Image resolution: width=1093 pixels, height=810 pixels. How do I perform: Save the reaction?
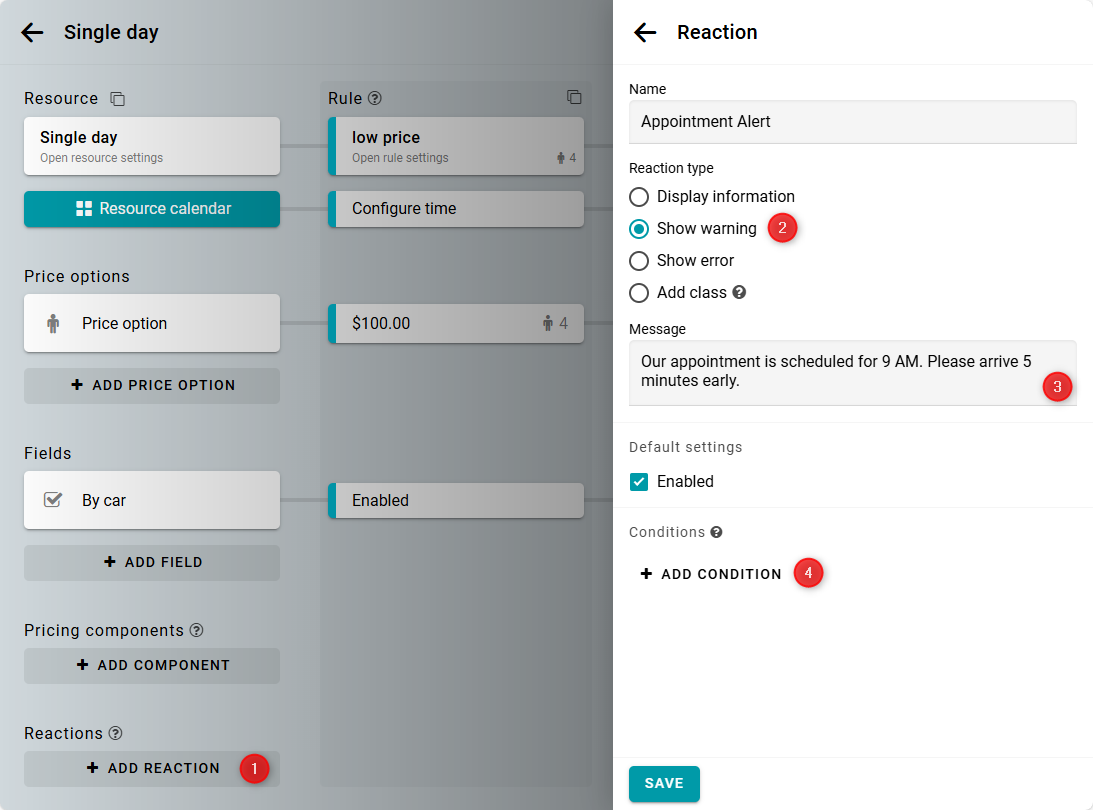[x=664, y=784]
